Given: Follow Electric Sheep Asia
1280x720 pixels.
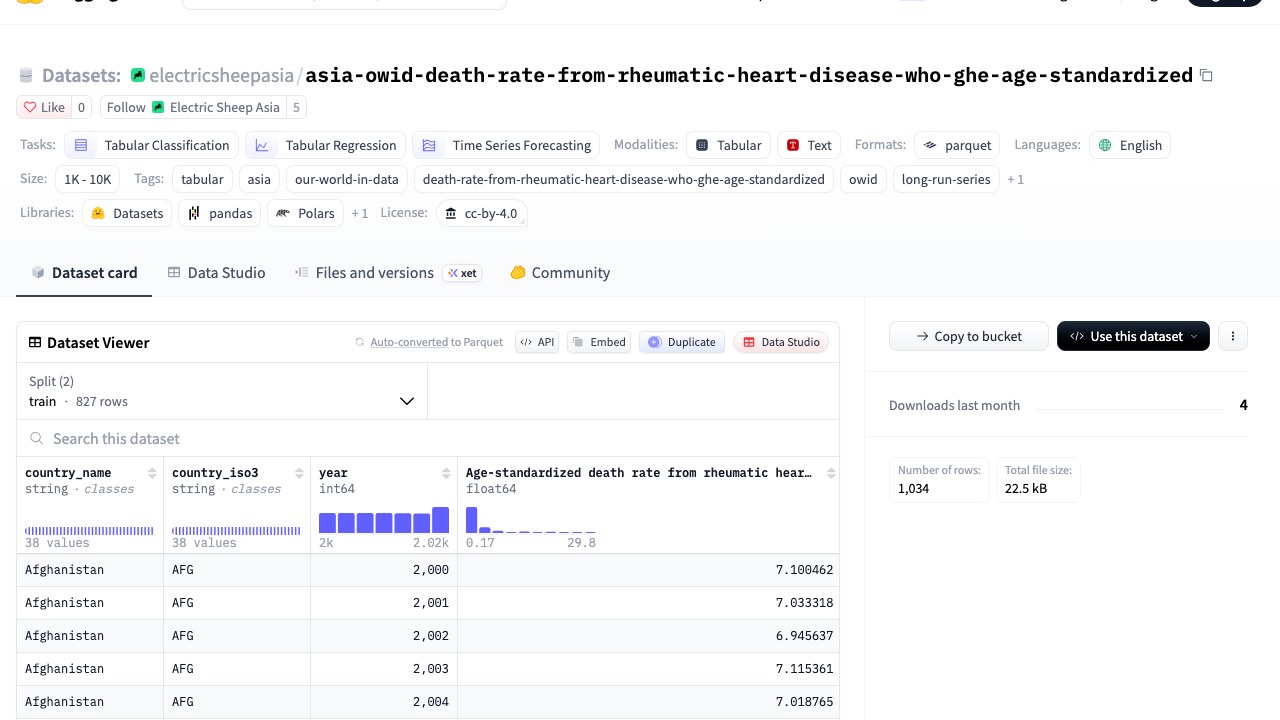Looking at the screenshot, I should [193, 107].
